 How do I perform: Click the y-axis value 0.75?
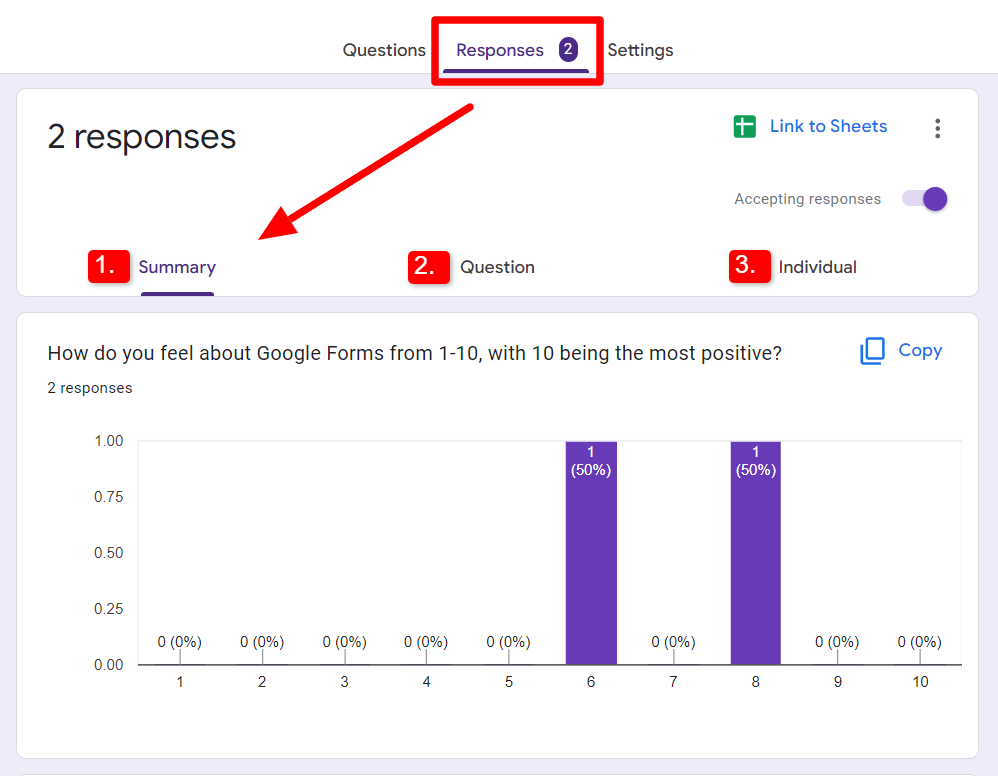(x=108, y=497)
